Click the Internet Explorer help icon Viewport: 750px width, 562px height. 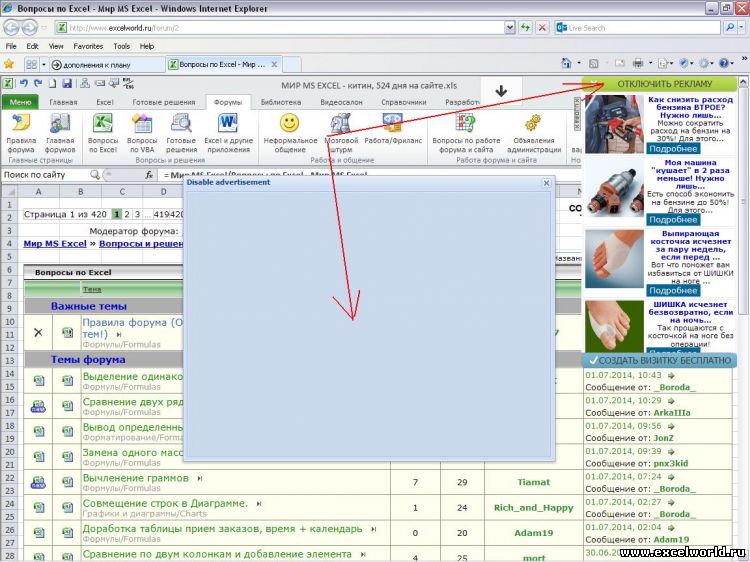[723, 63]
